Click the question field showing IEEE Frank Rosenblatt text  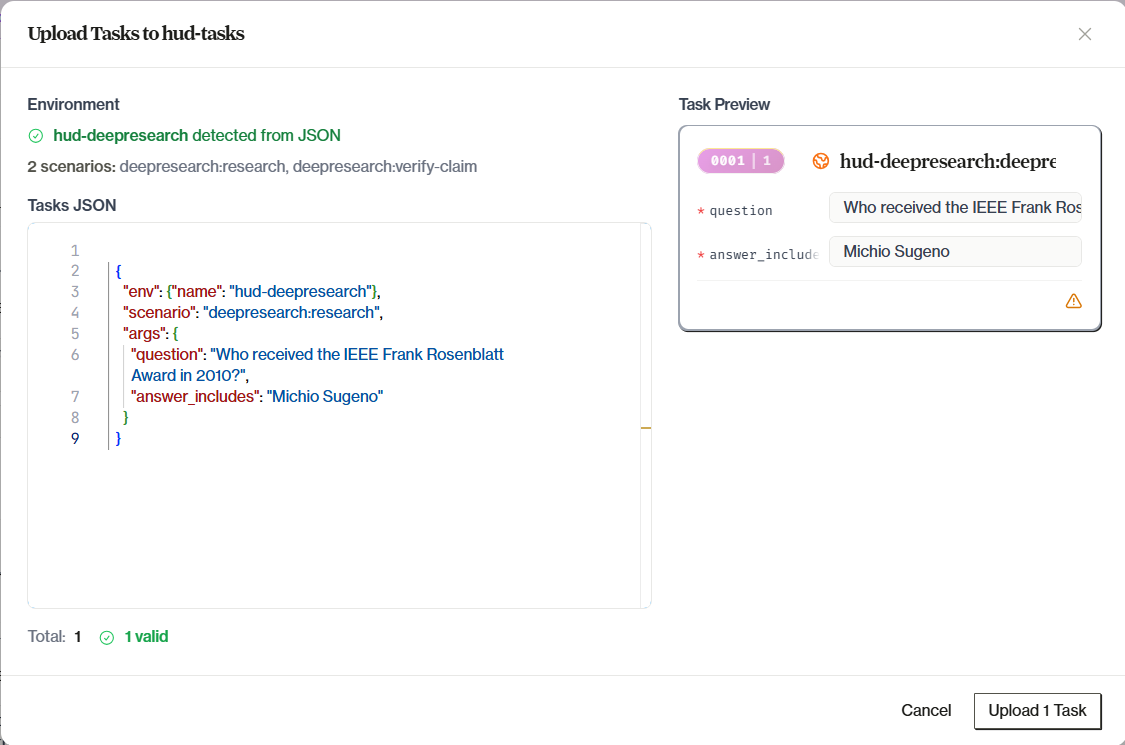tap(954, 207)
